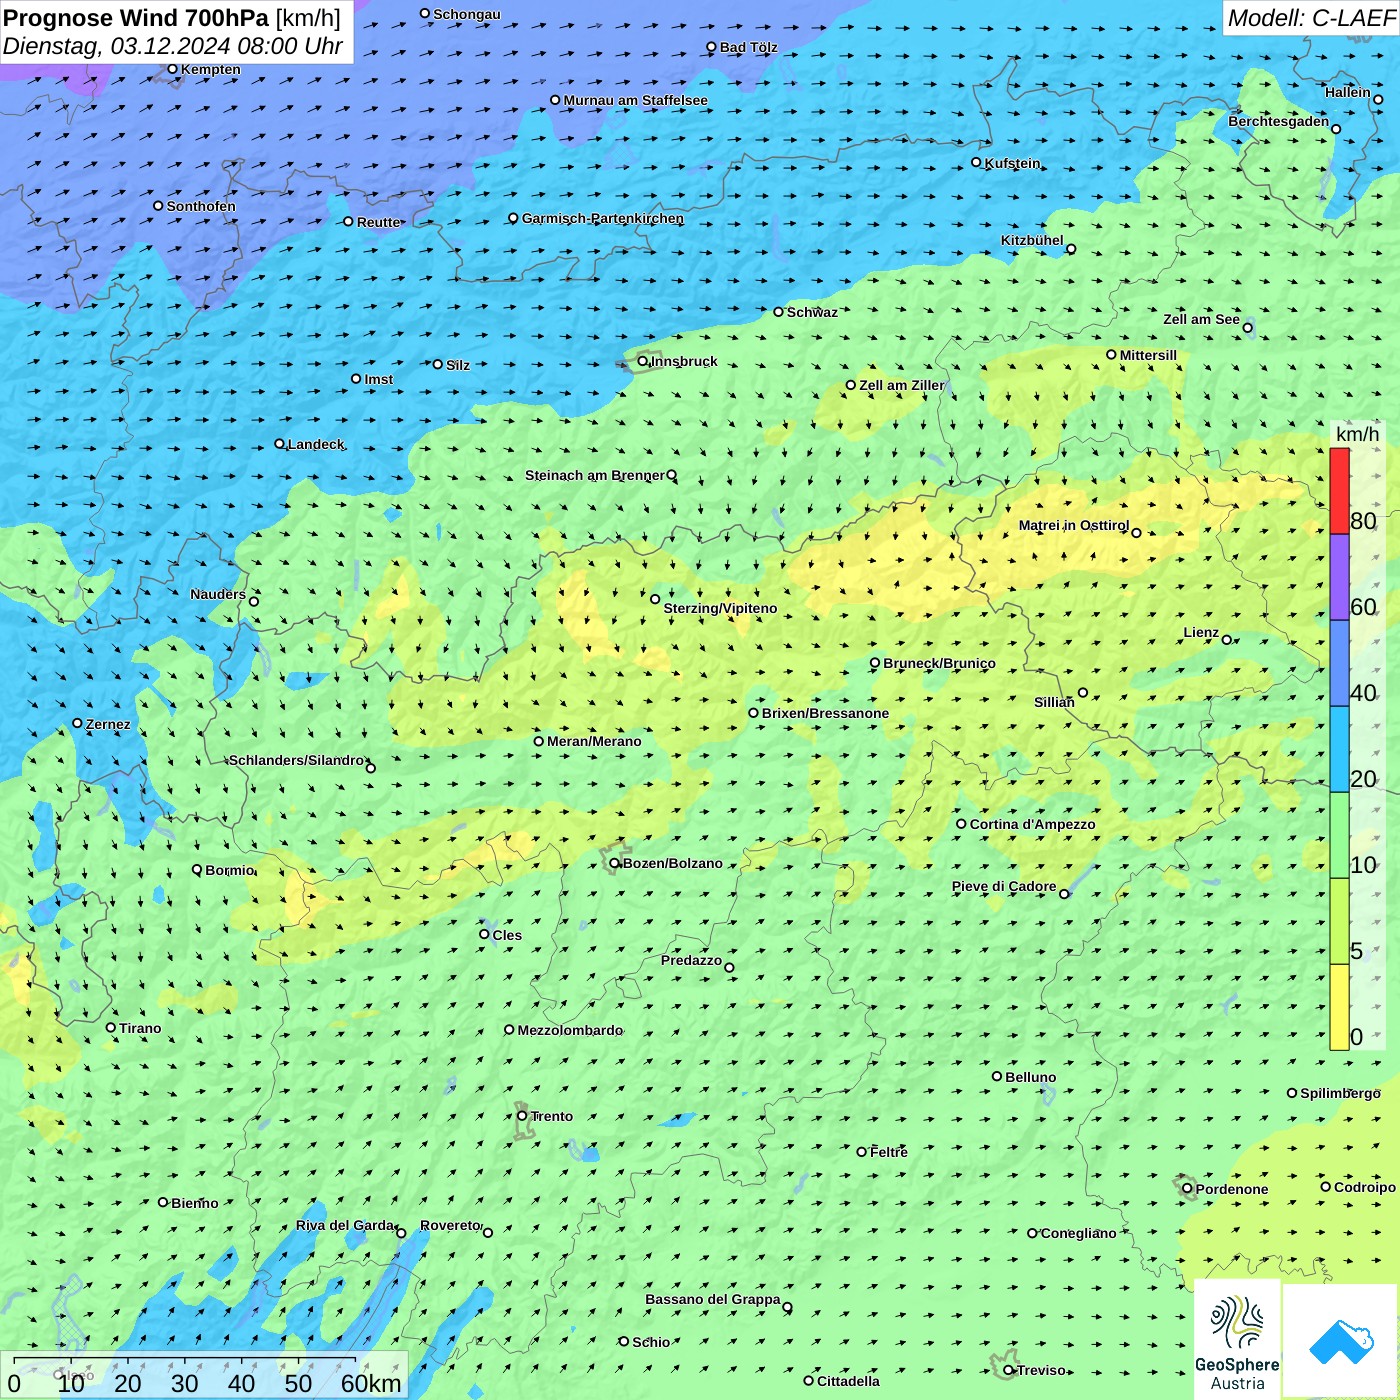Image resolution: width=1400 pixels, height=1400 pixels.
Task: Click the Garmisch-Partenkirchen marker
Action: tap(514, 218)
